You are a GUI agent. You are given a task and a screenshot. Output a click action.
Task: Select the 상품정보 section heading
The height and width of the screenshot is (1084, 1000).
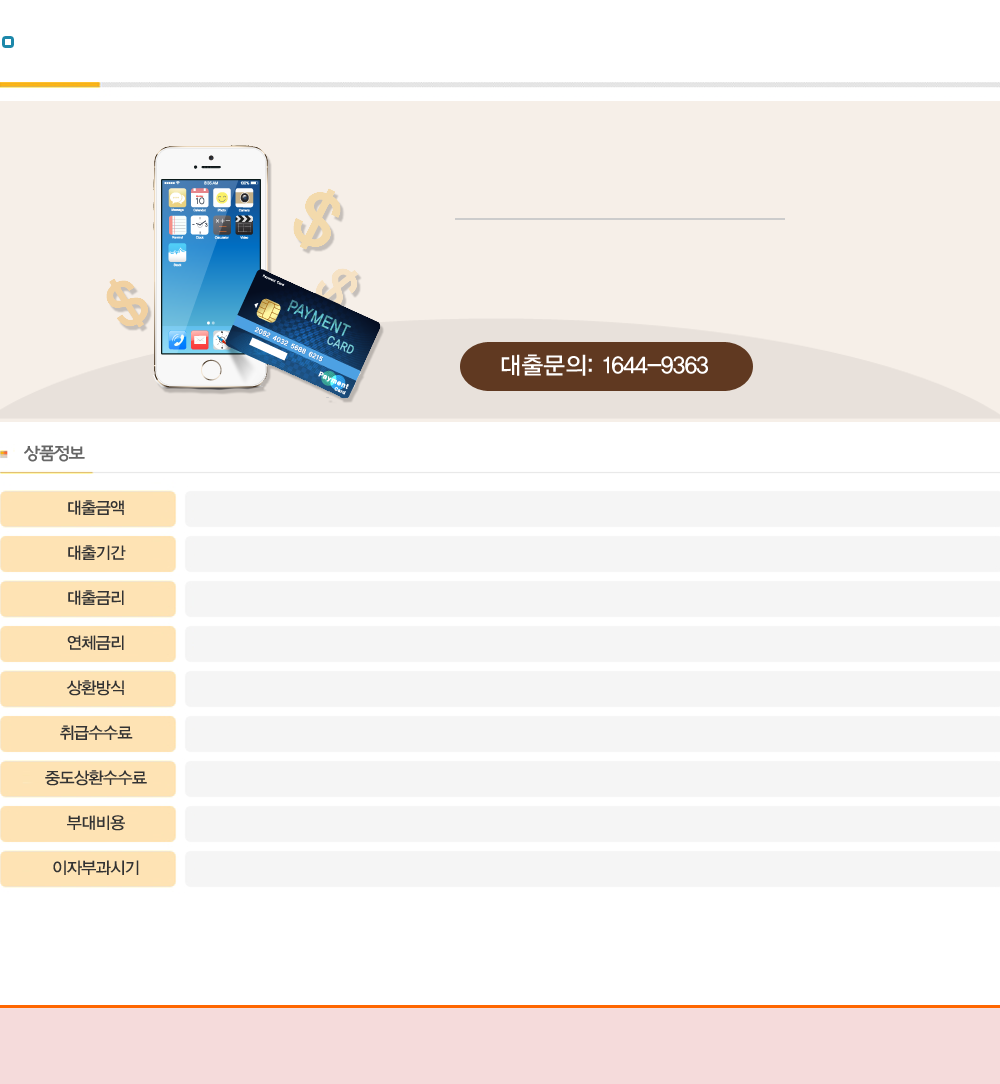54,454
